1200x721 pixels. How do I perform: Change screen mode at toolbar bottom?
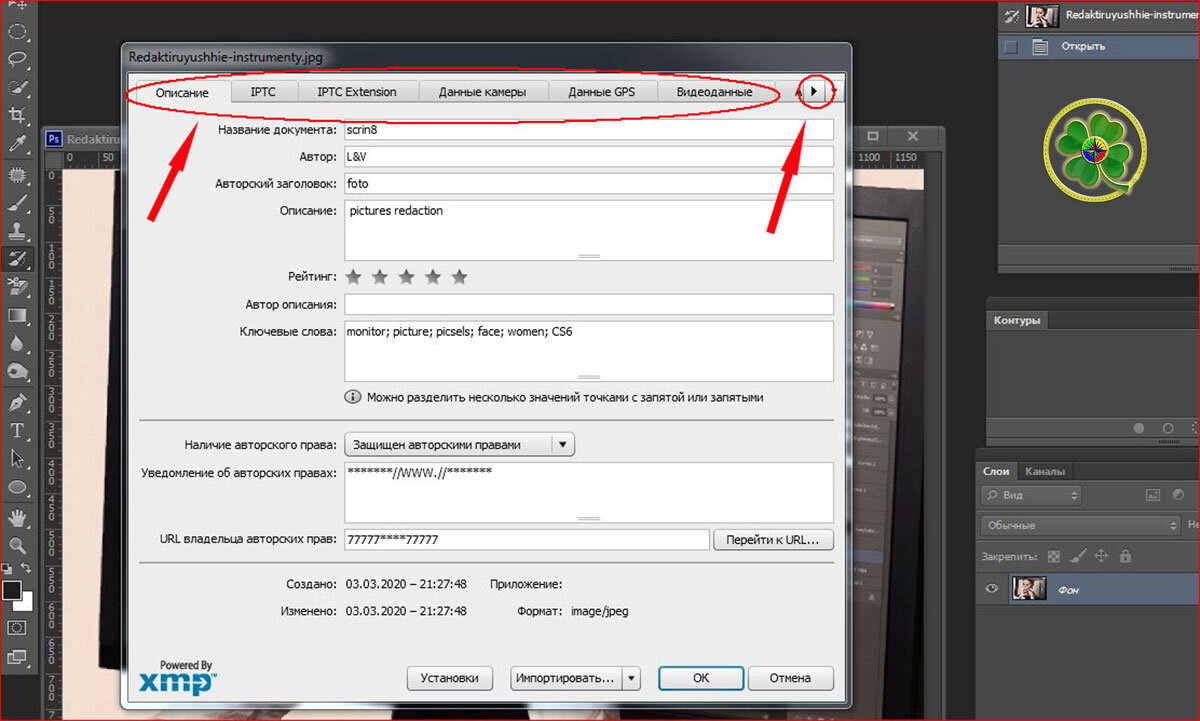pos(17,657)
